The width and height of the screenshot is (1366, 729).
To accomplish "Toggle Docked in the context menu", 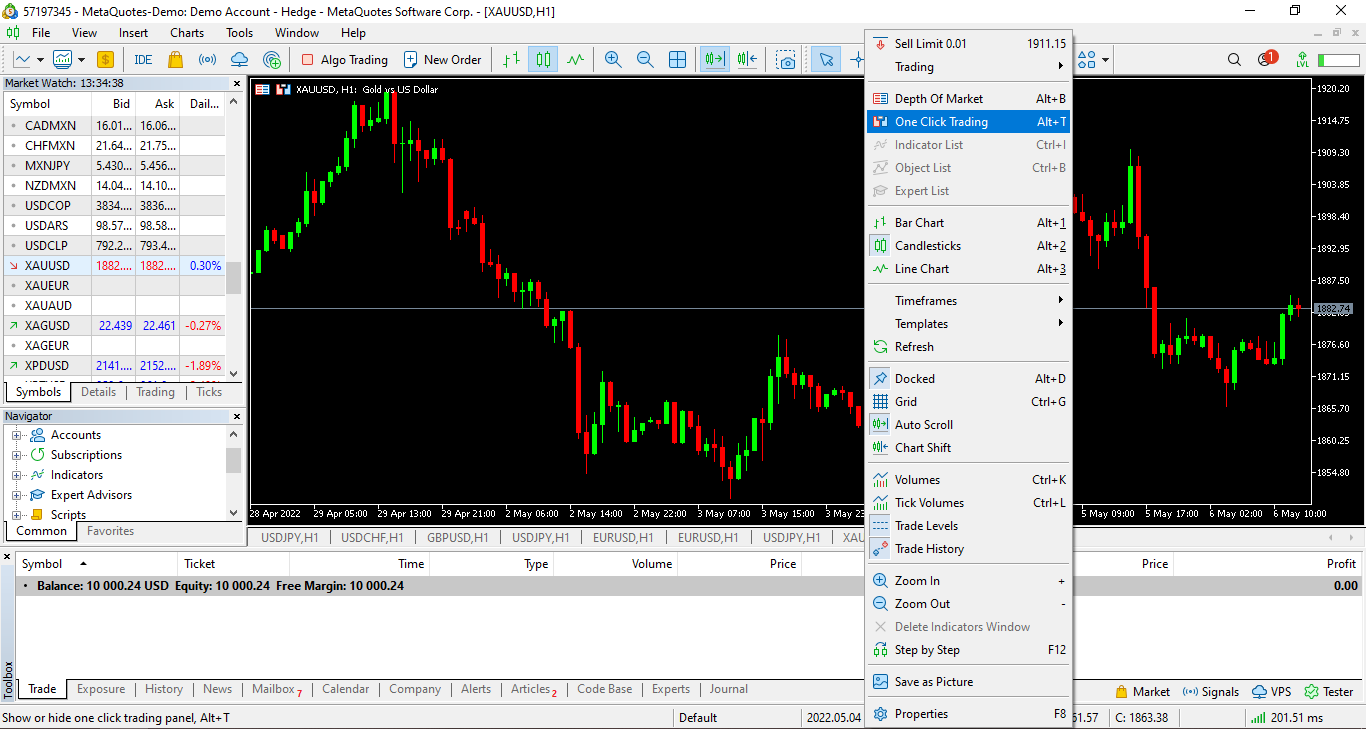I will tap(968, 379).
